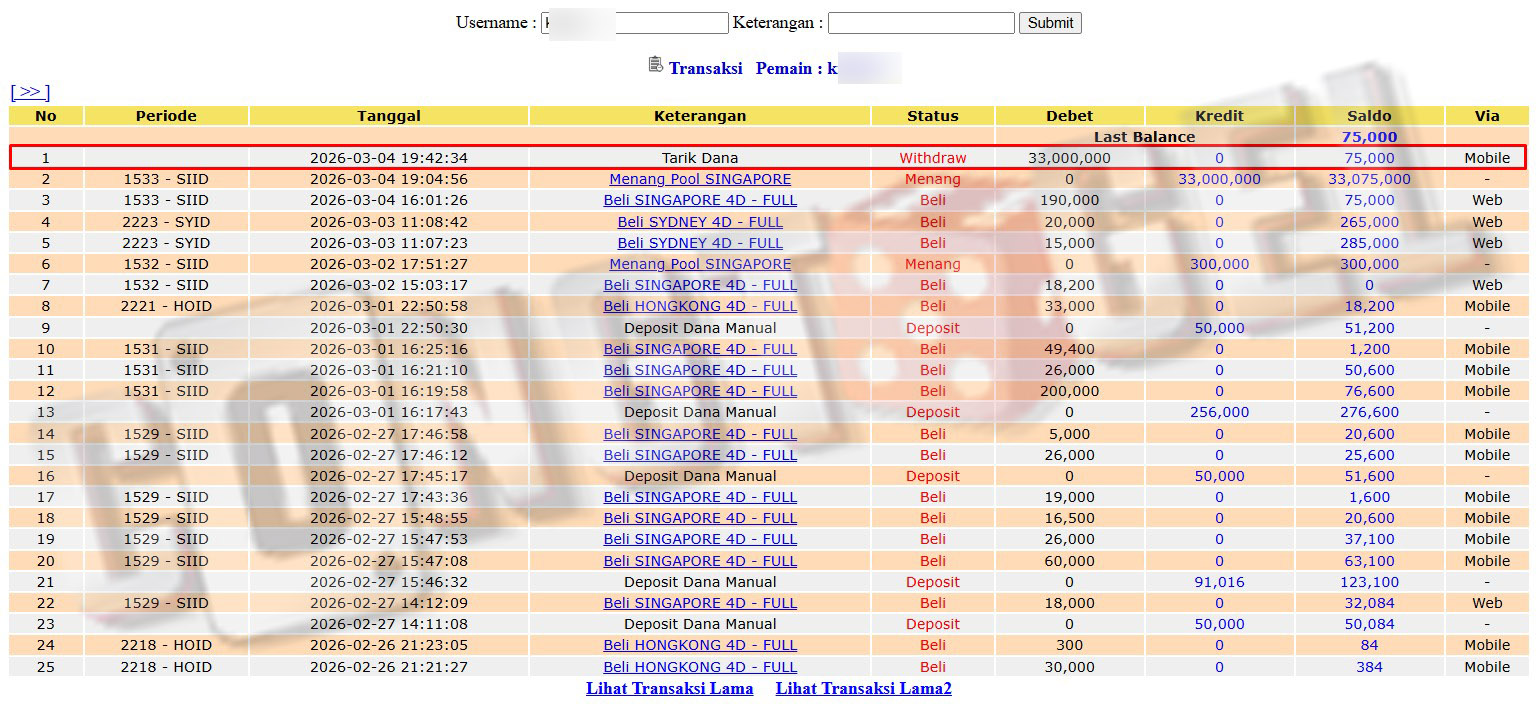Open Lihat Transaksi Lama link

(x=669, y=688)
